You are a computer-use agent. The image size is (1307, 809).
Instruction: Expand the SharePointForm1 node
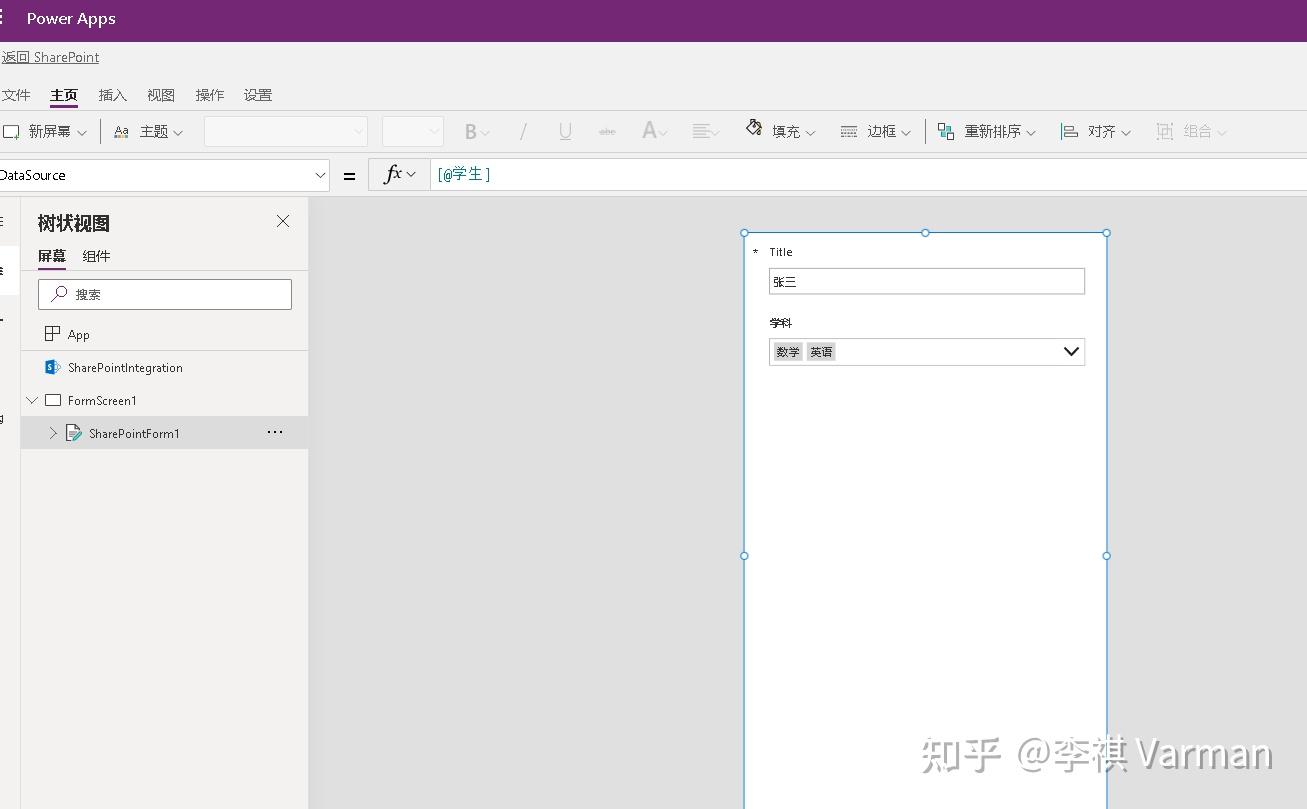coord(51,433)
